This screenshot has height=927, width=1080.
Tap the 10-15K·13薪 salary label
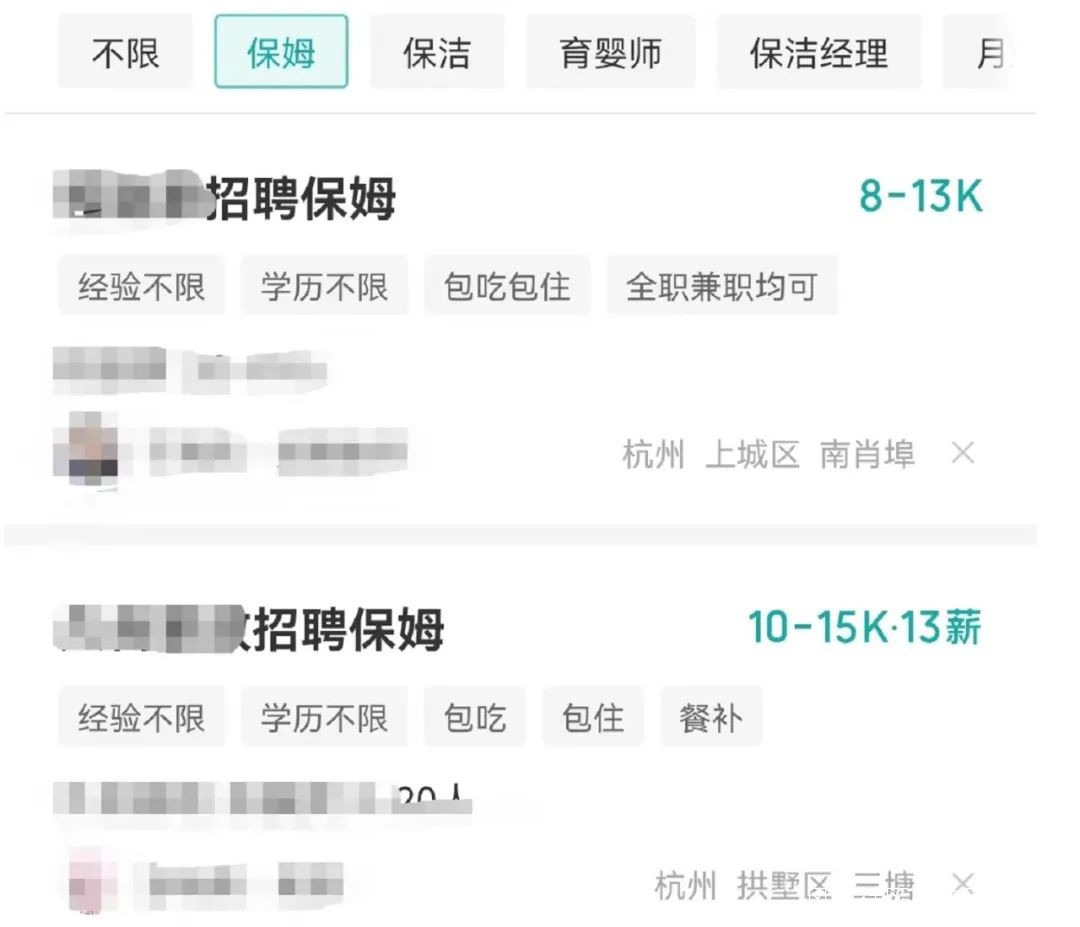coord(865,627)
